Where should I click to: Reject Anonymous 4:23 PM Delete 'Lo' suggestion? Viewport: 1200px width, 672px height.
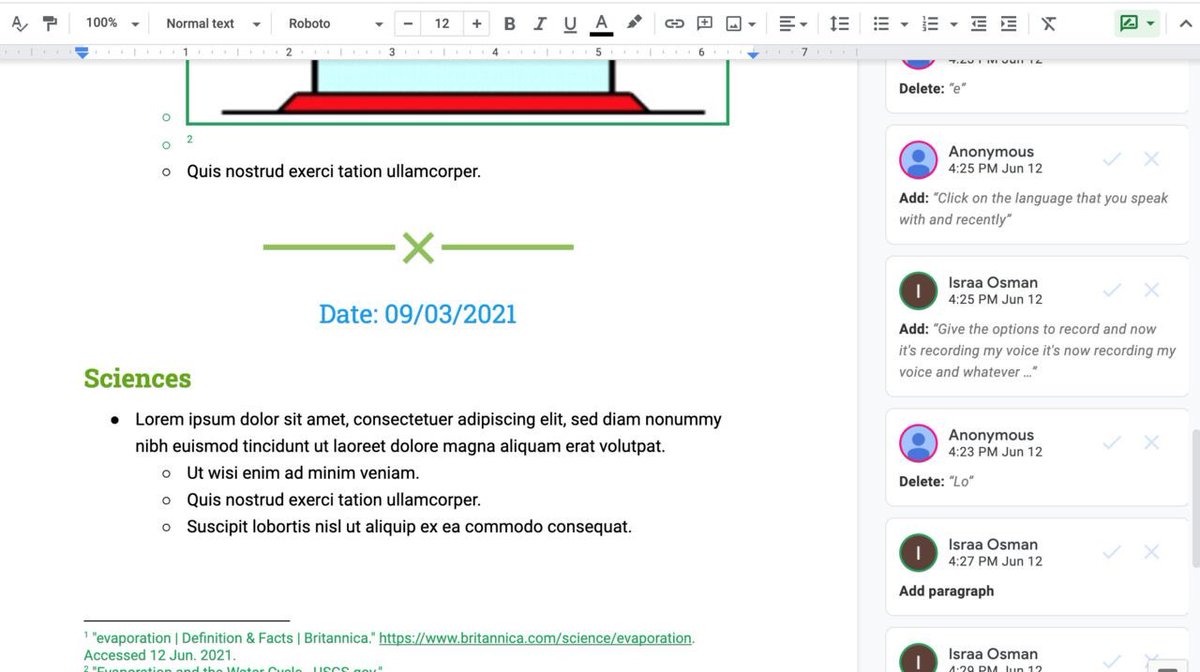tap(1151, 442)
